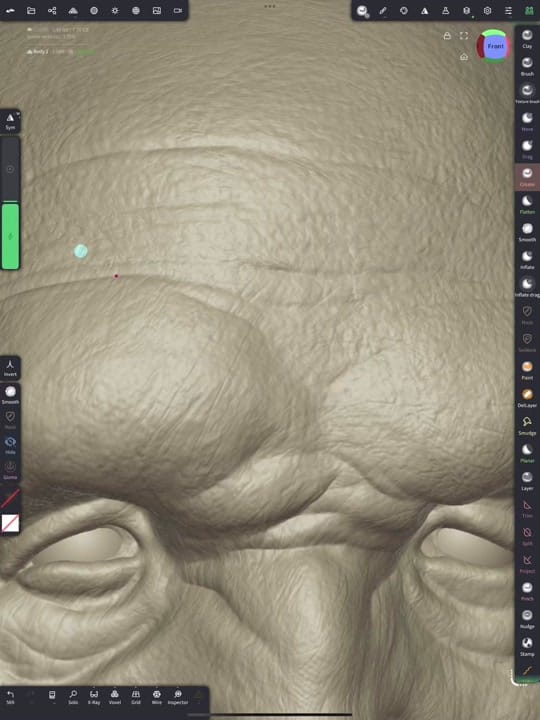The height and width of the screenshot is (720, 540).
Task: Pick the Smudge tool
Action: pos(527,426)
